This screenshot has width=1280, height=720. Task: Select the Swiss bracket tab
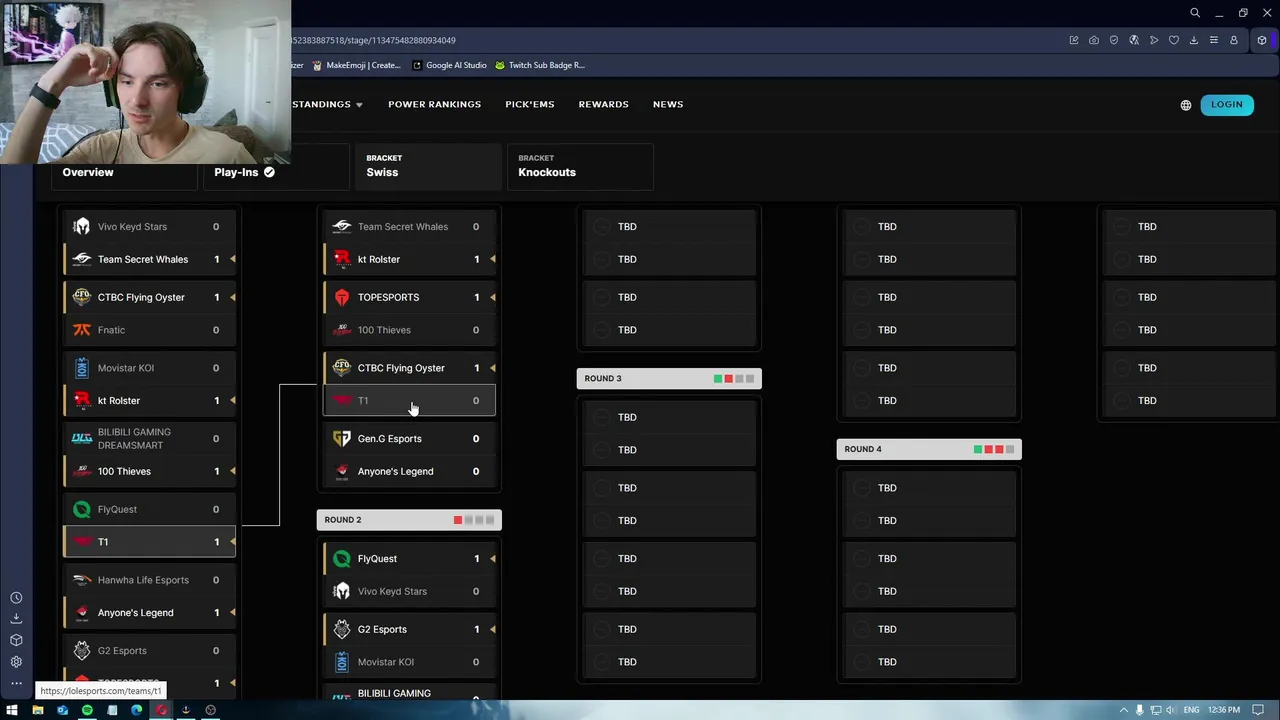[428, 166]
